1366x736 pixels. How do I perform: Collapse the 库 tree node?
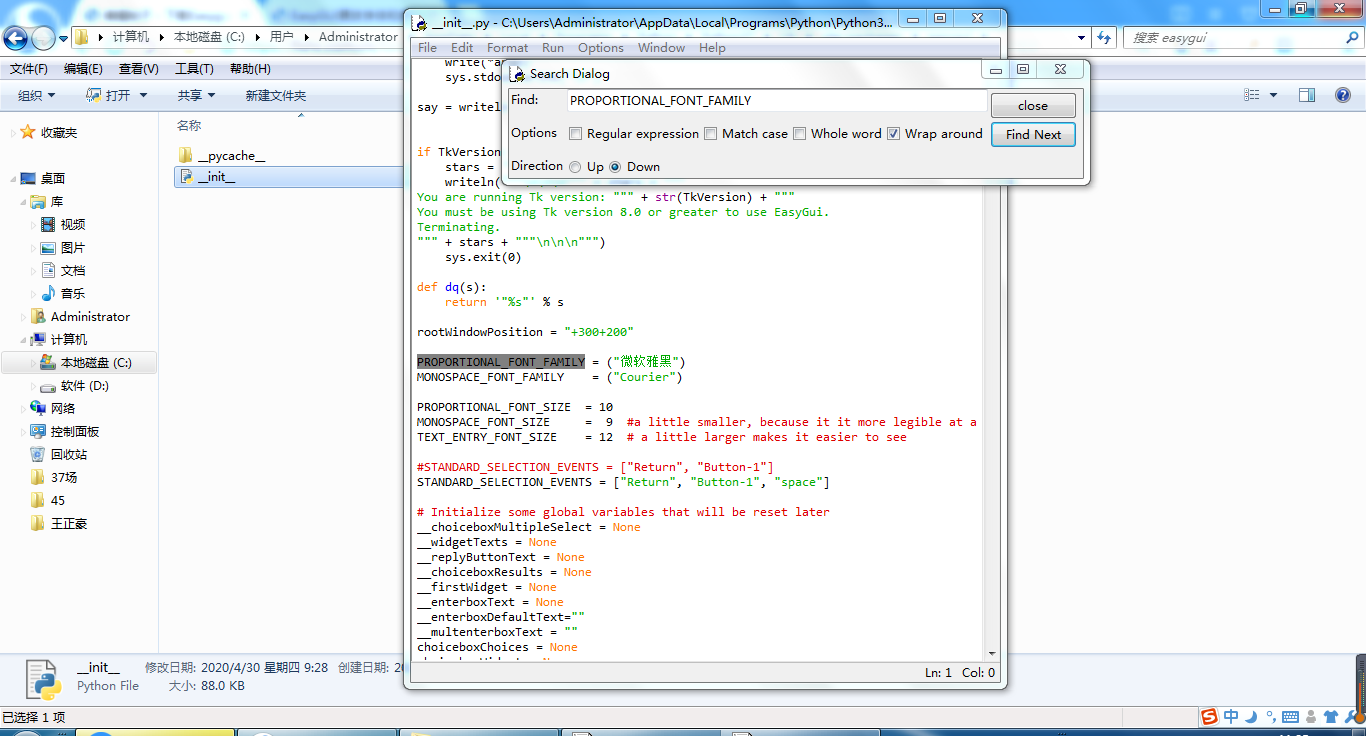23,202
